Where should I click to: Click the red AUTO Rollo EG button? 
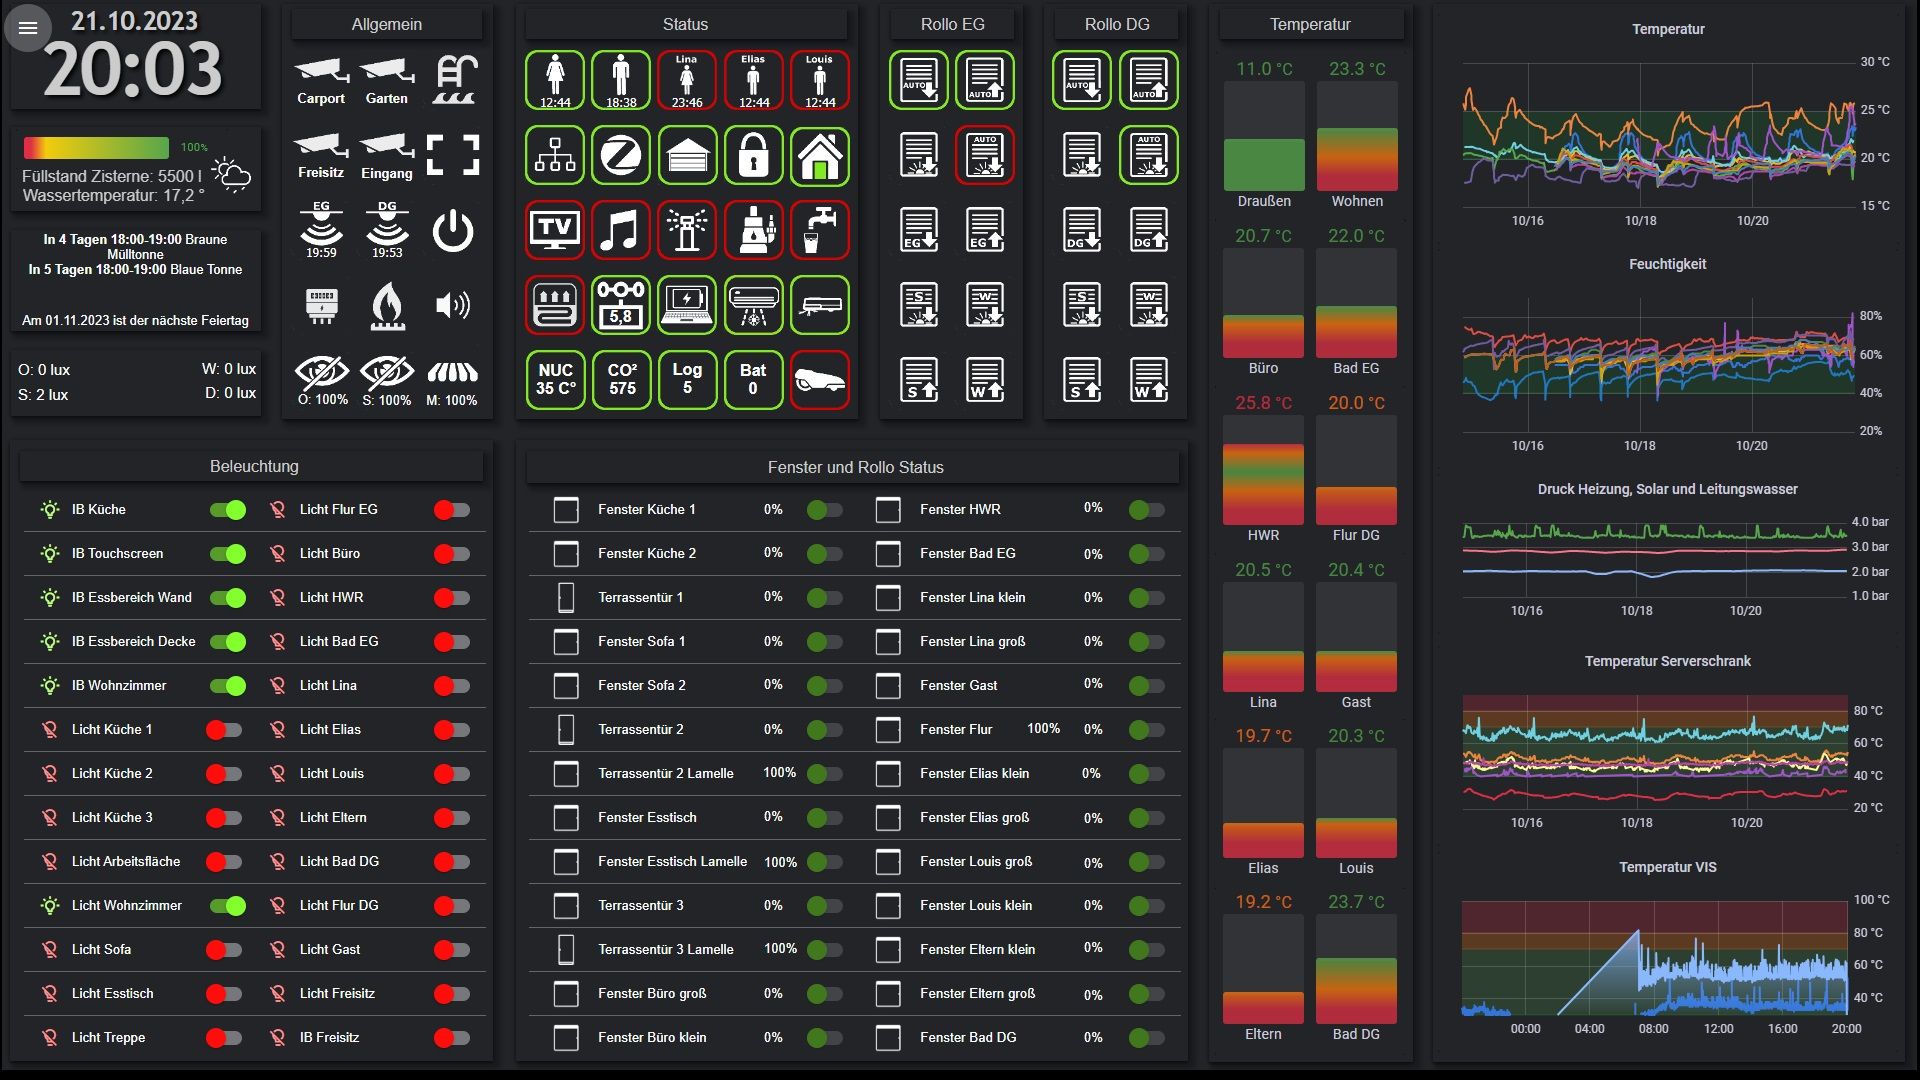(985, 155)
